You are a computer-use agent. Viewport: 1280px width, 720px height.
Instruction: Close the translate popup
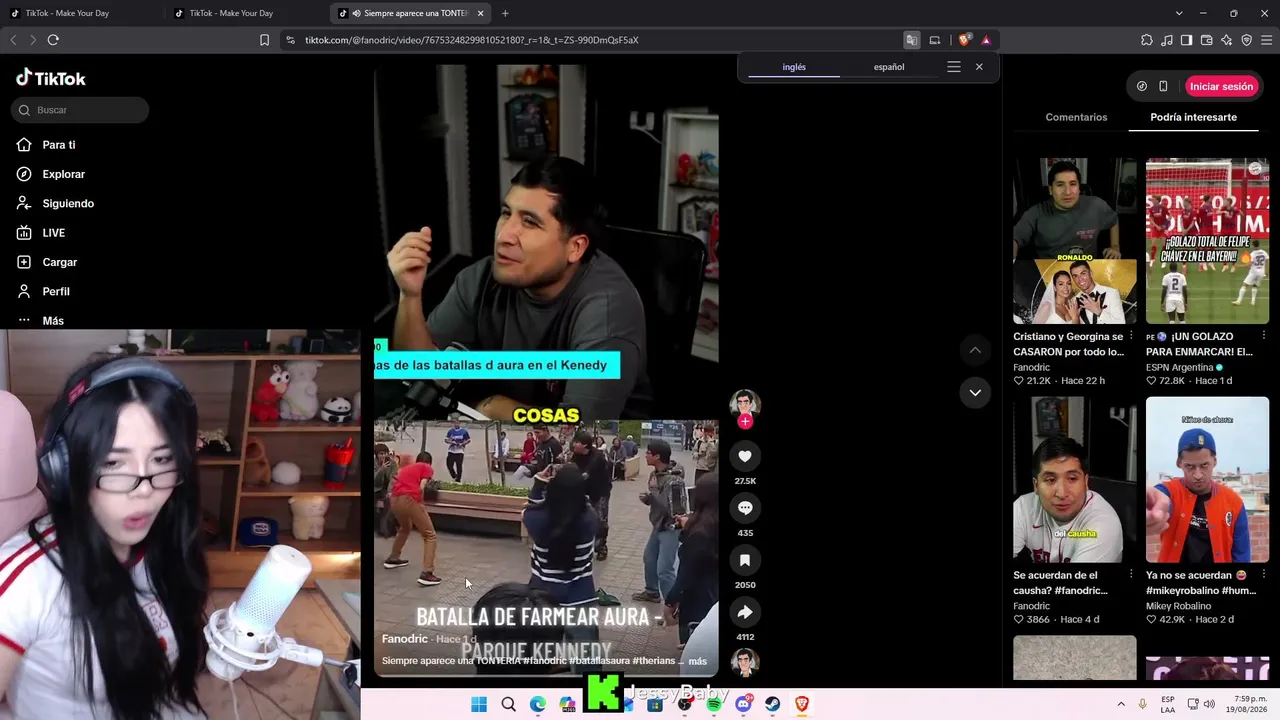(979, 67)
